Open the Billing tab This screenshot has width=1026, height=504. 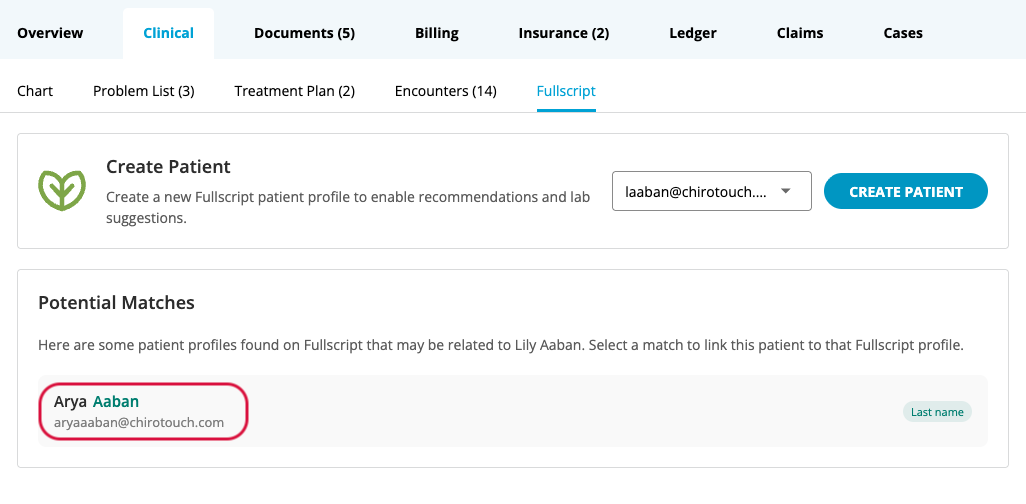pos(437,33)
